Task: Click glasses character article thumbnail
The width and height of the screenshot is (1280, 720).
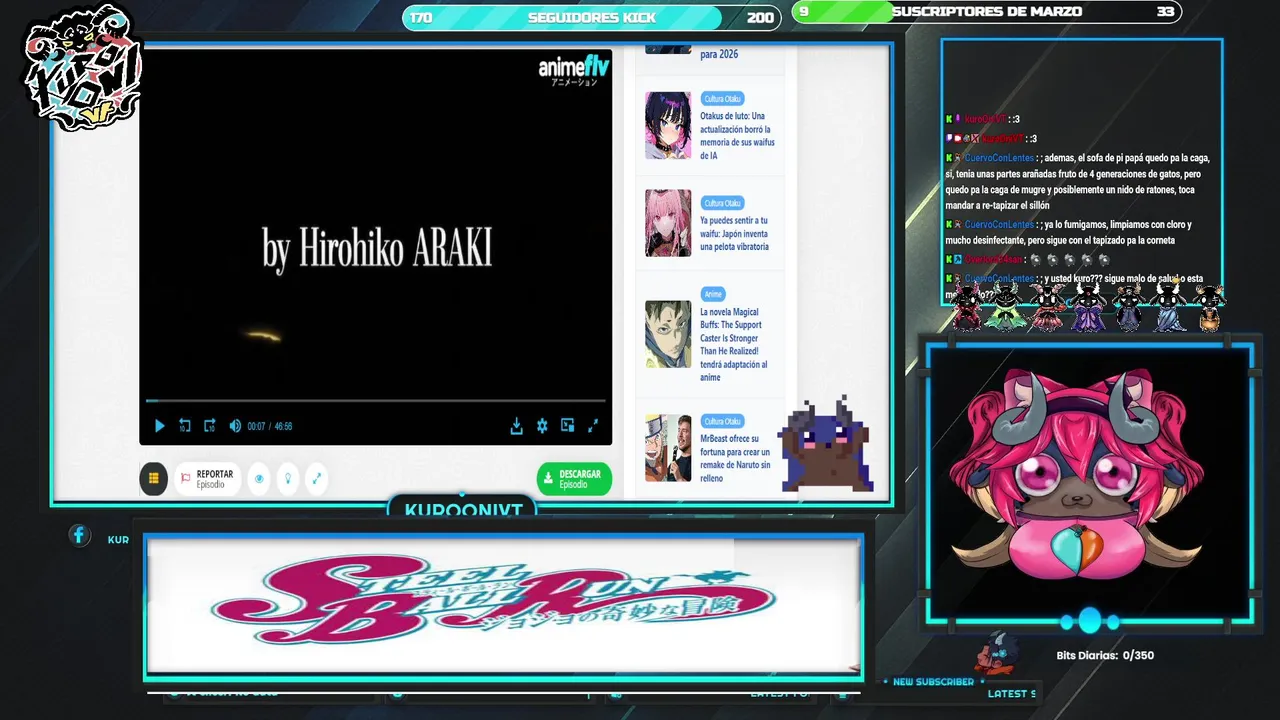Action: click(668, 334)
